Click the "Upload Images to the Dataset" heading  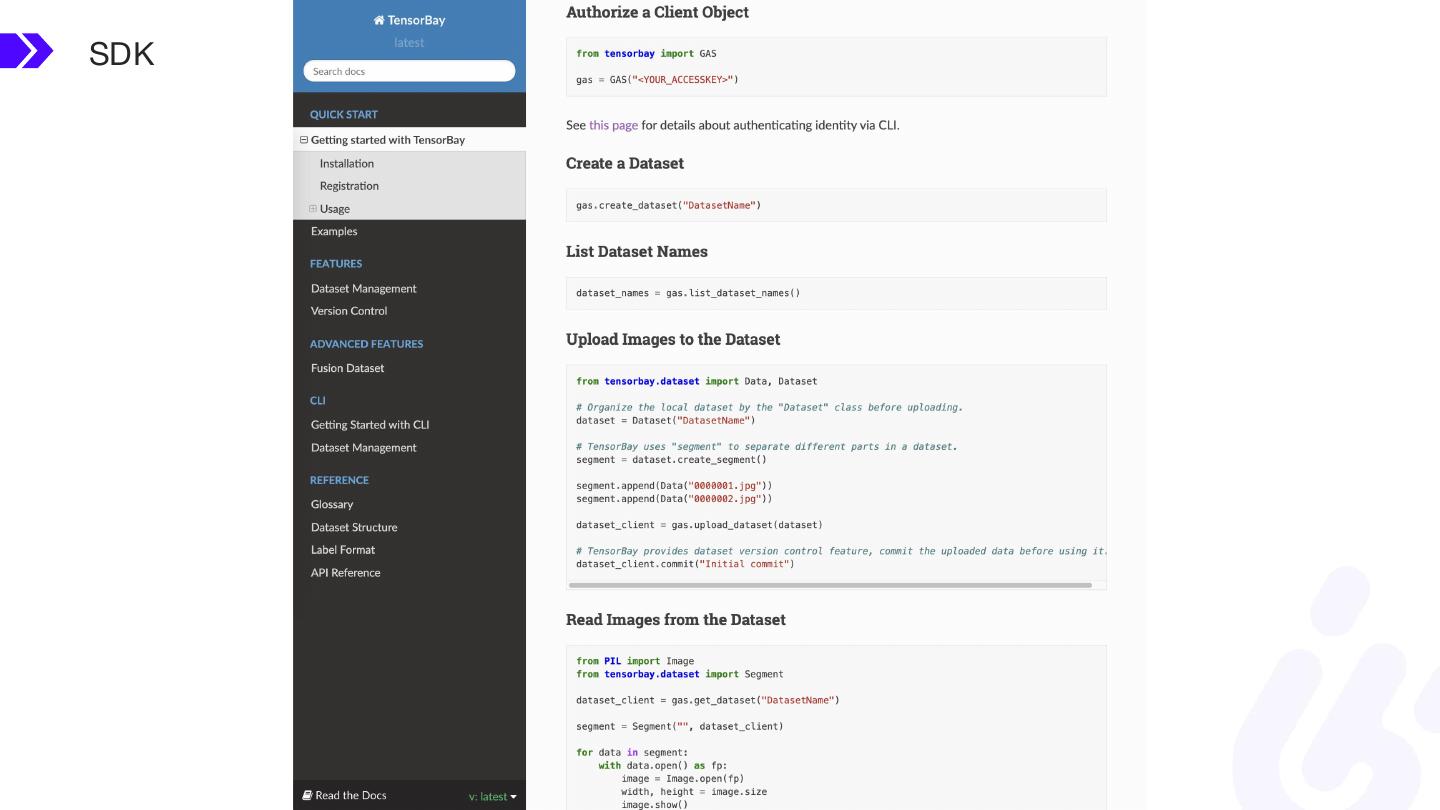(673, 339)
